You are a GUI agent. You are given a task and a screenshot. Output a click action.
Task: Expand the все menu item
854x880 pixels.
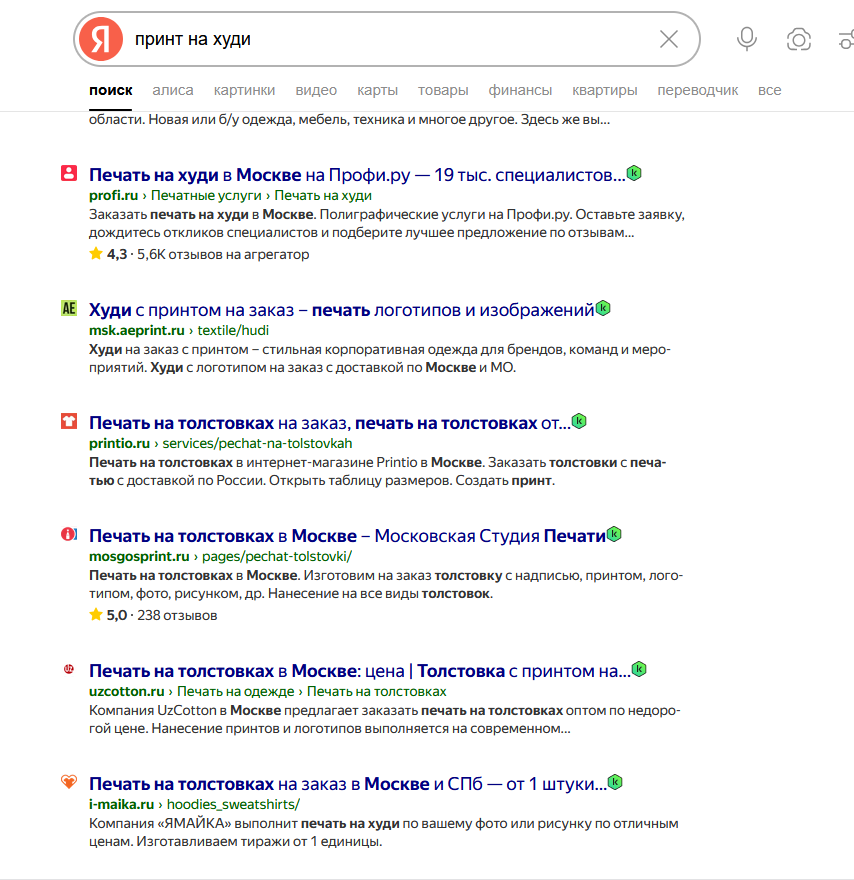click(769, 90)
